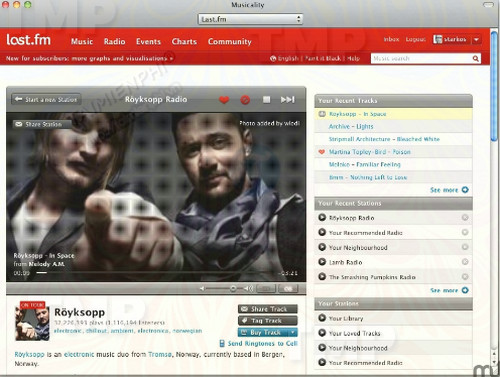Image resolution: width=500 pixels, height=377 pixels.
Task: Expand the Buy Track dropdown arrow
Action: [293, 332]
